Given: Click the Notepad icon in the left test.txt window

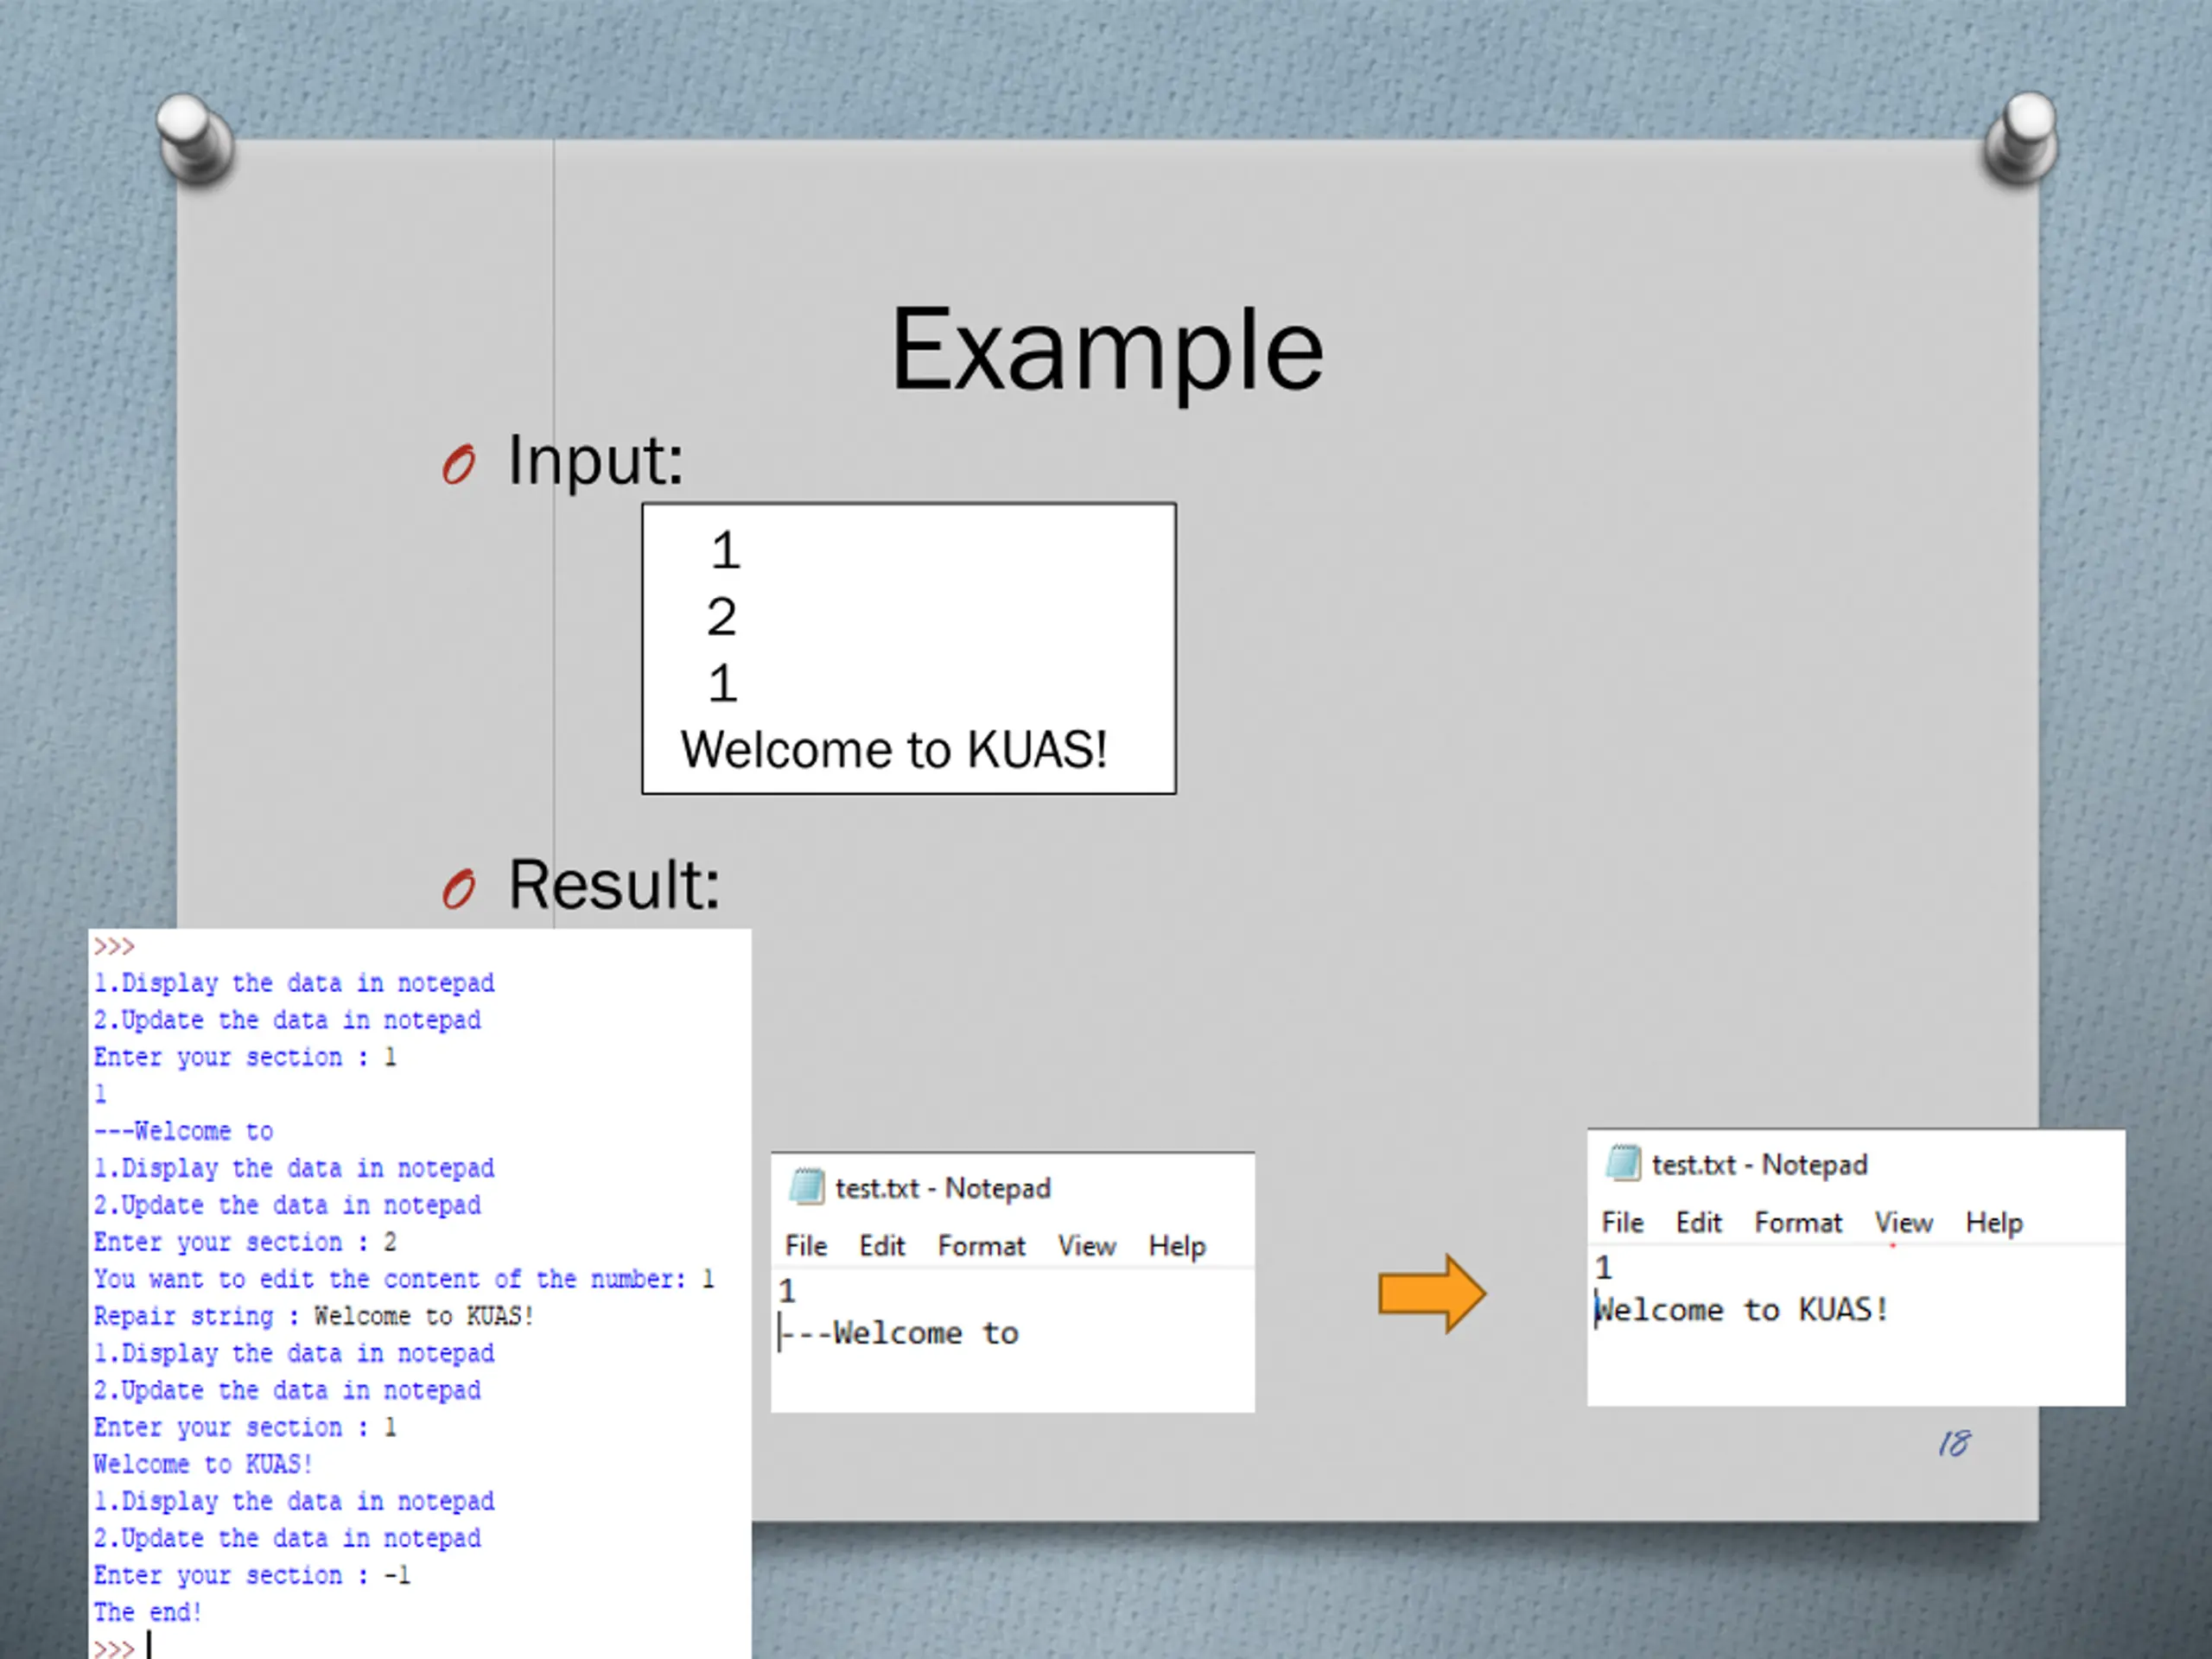Looking at the screenshot, I should point(806,1187).
